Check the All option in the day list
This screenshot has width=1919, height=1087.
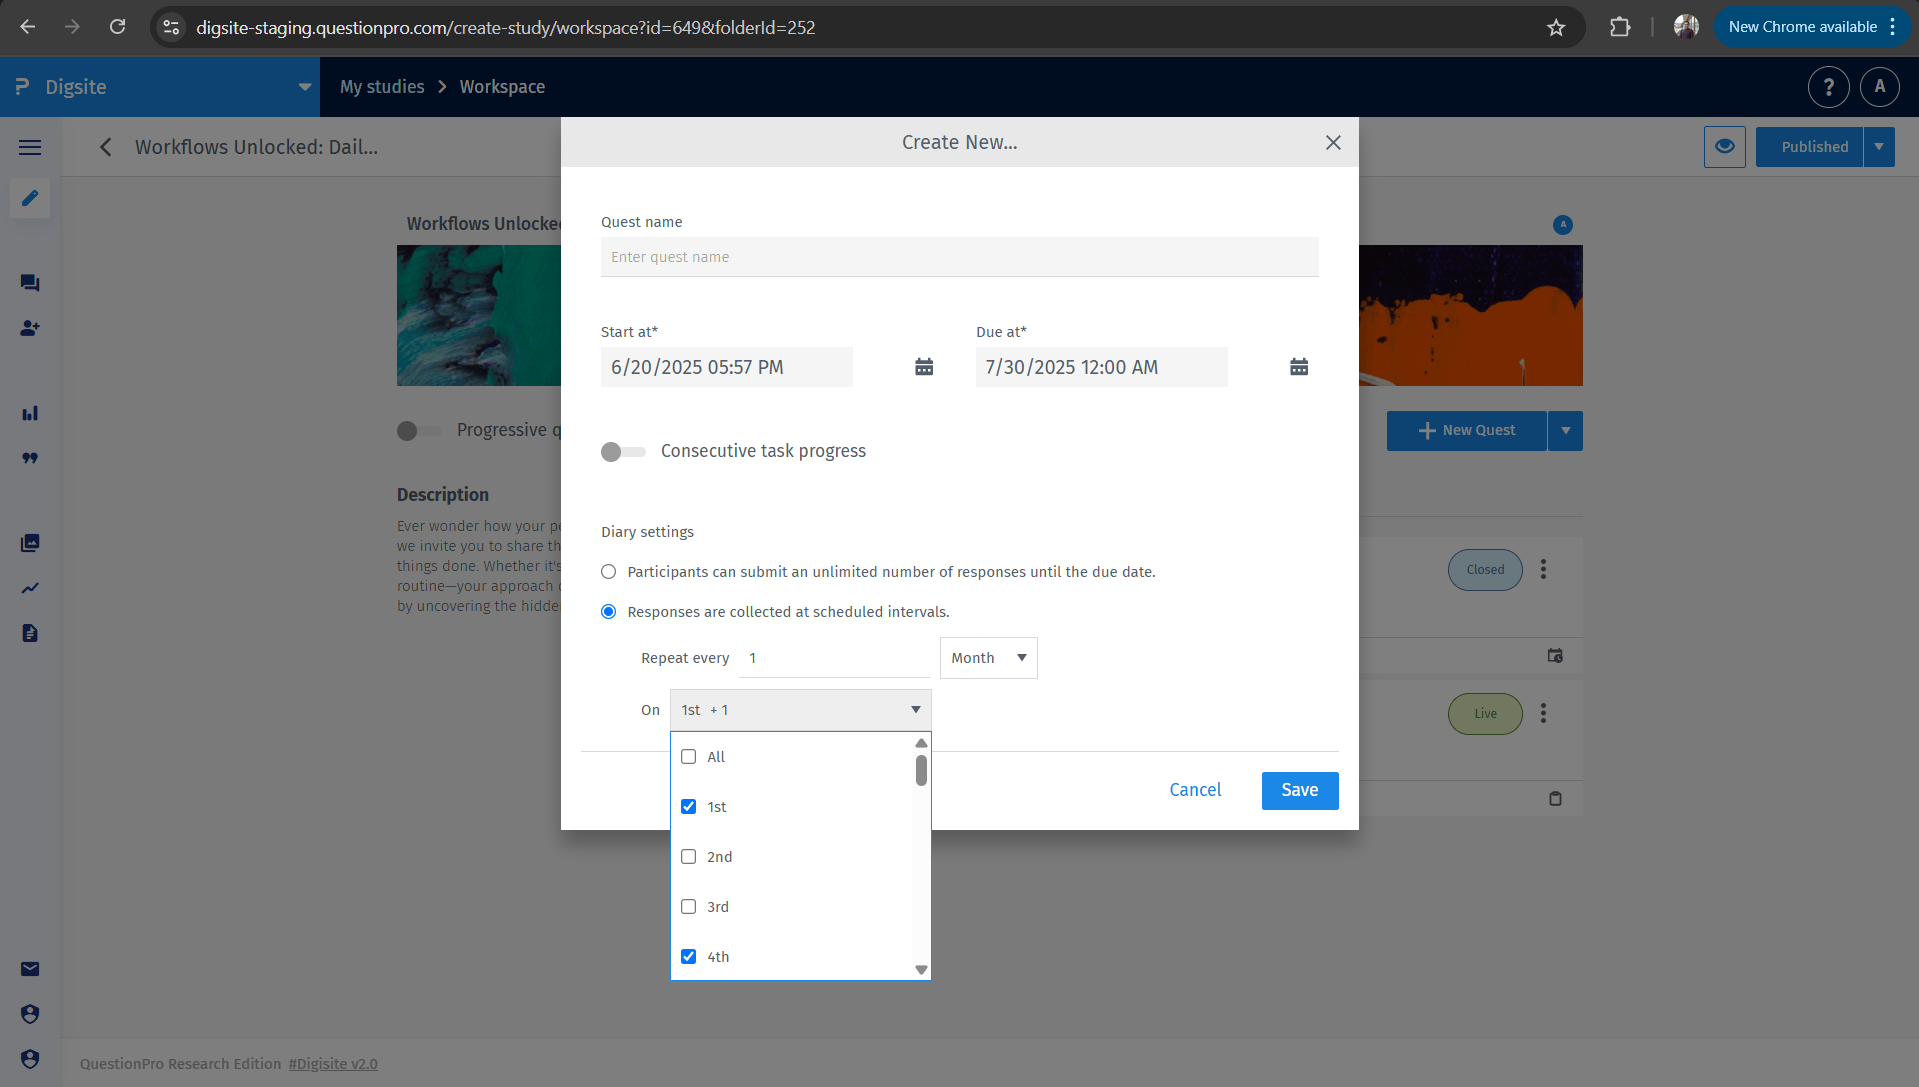pyautogui.click(x=688, y=756)
